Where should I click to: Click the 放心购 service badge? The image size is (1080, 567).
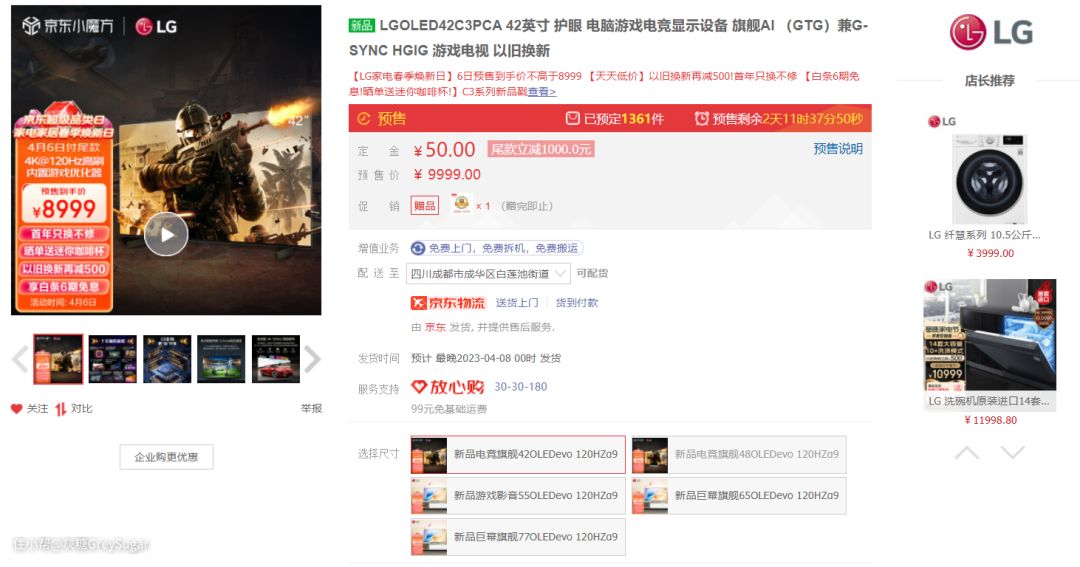[x=448, y=387]
